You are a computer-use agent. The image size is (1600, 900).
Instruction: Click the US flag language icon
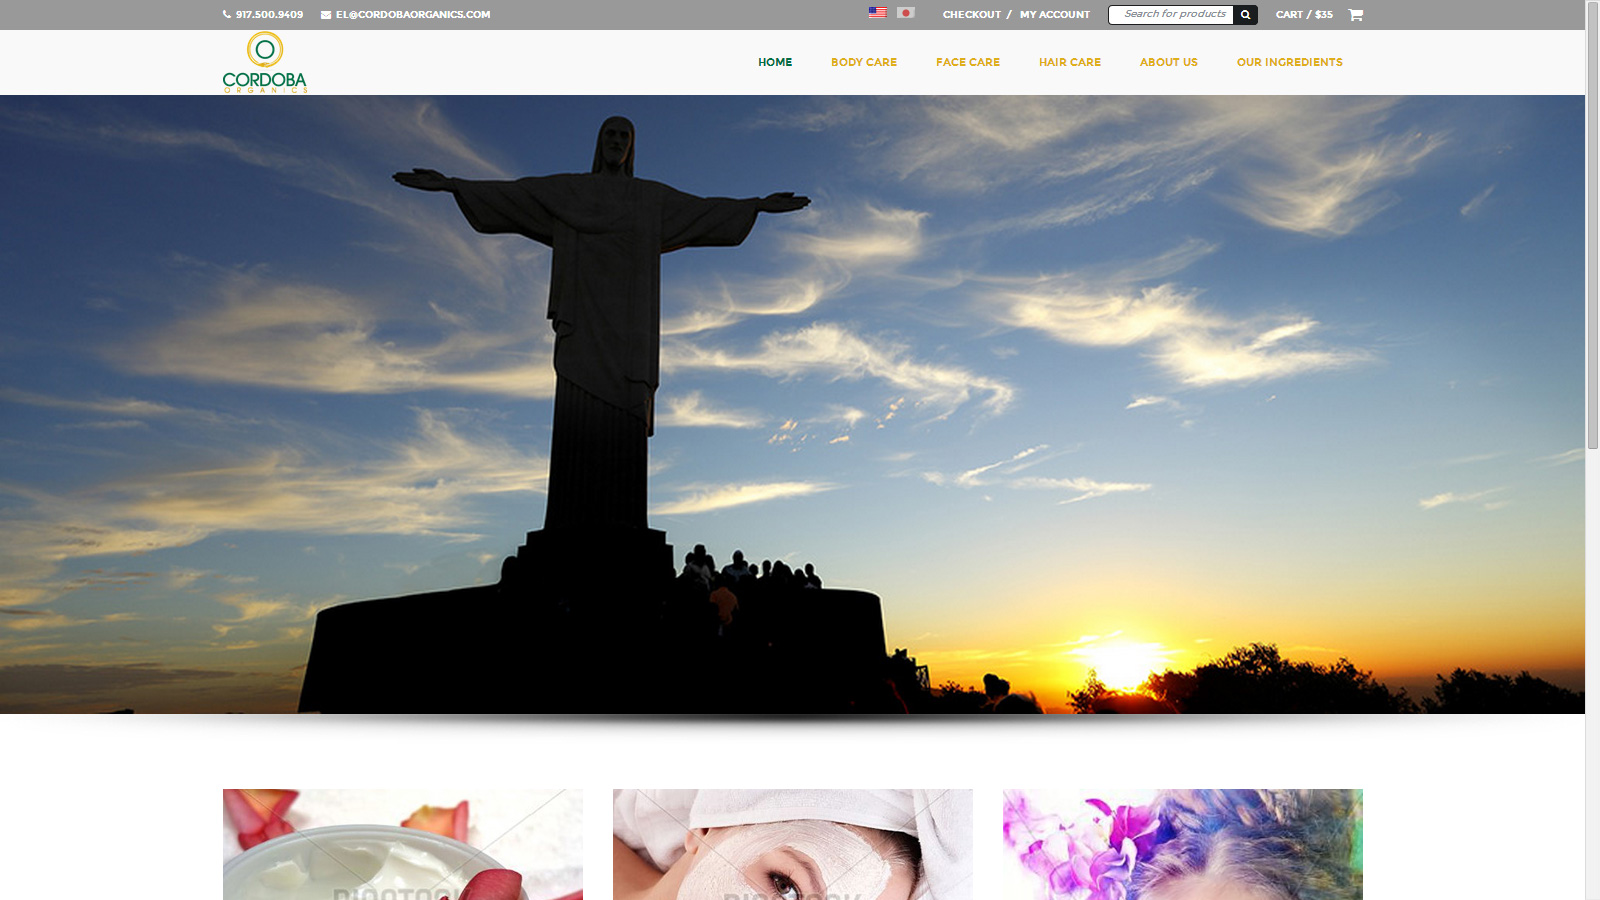(877, 13)
